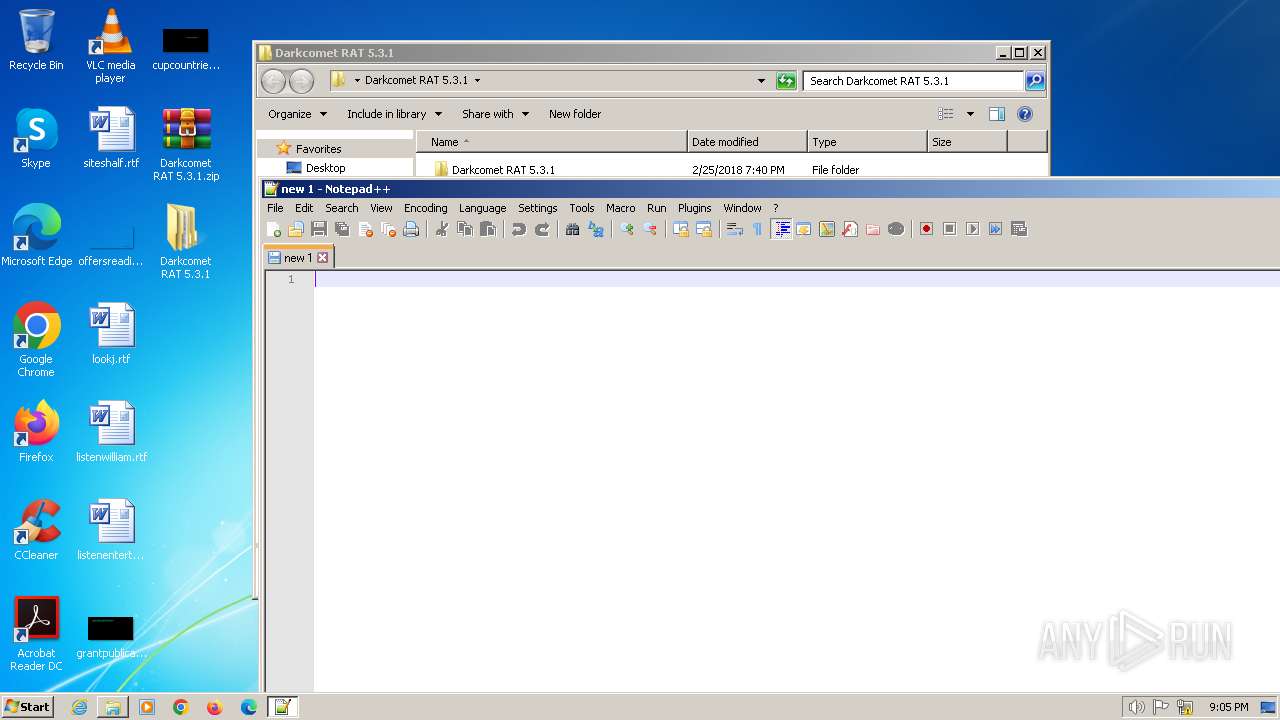
Task: Save the current recorded macro icon
Action: [1019, 229]
